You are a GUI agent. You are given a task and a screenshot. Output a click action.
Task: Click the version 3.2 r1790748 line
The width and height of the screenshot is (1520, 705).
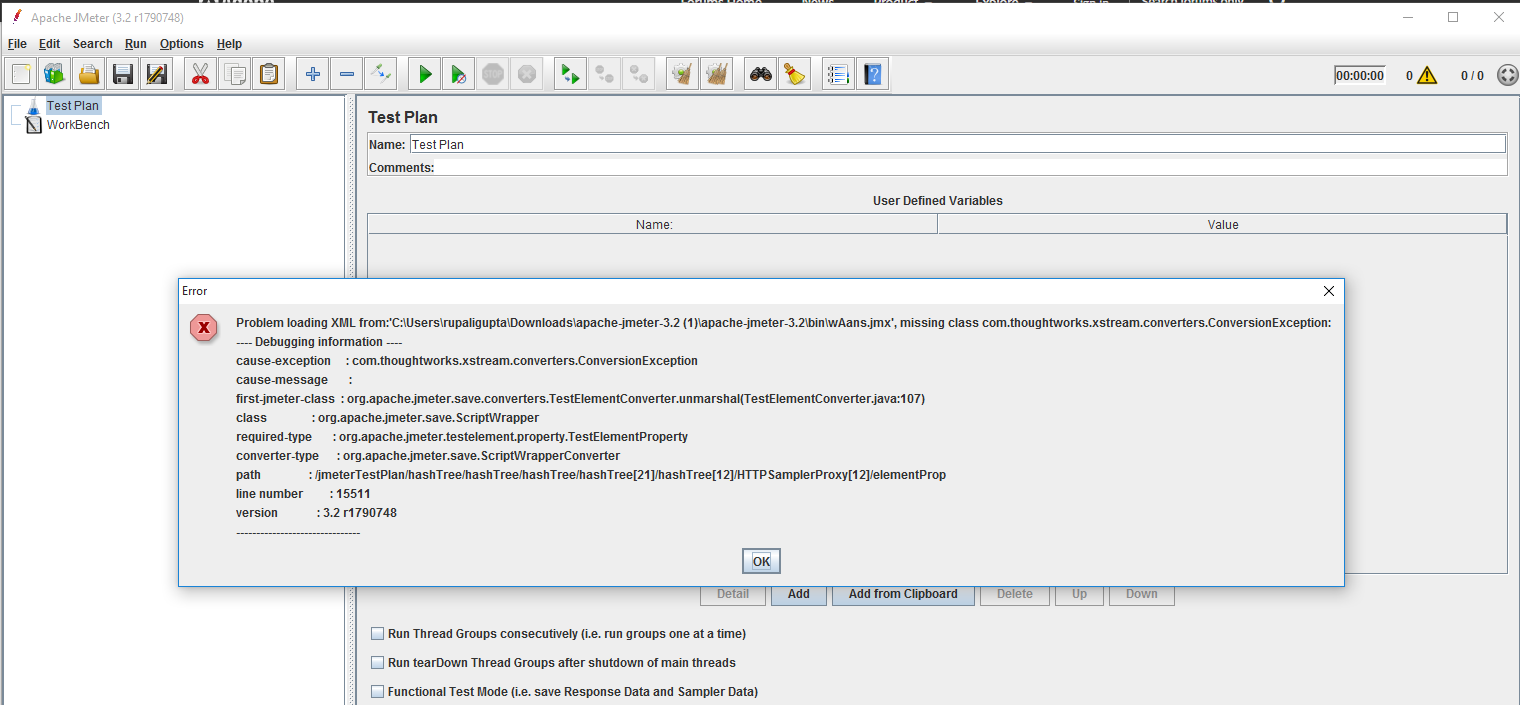click(316, 513)
